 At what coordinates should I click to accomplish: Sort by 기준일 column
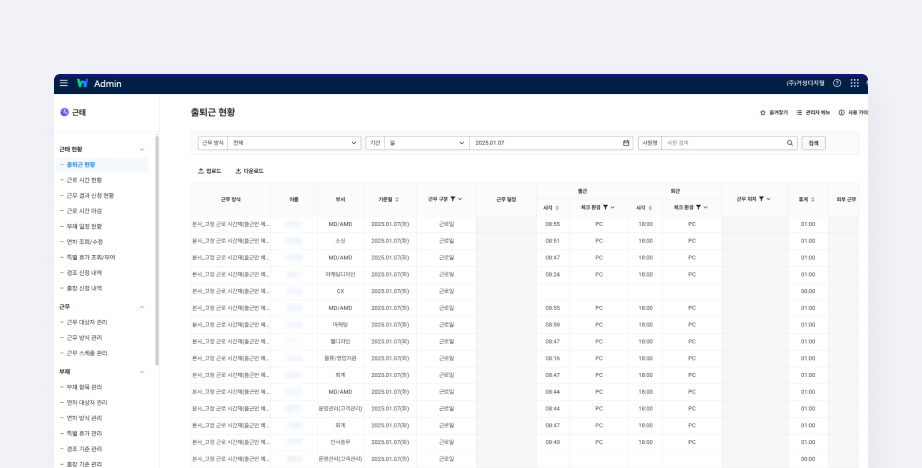[x=397, y=199]
